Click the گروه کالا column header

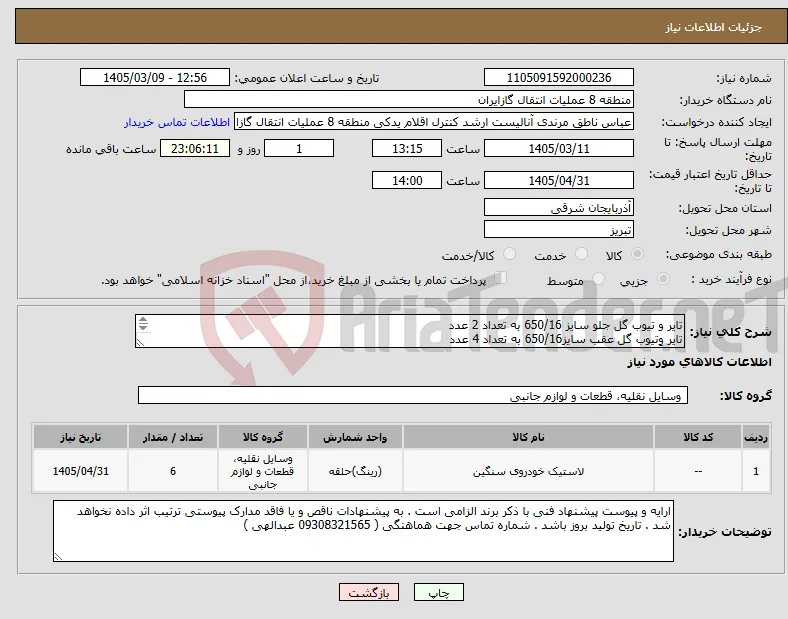263,437
